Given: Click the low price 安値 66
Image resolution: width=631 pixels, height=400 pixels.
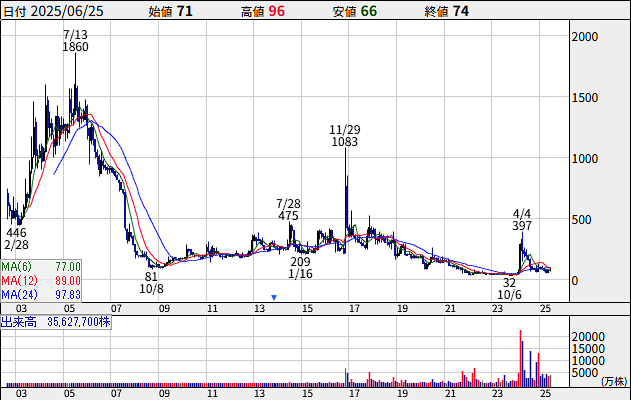Looking at the screenshot, I should 355,11.
